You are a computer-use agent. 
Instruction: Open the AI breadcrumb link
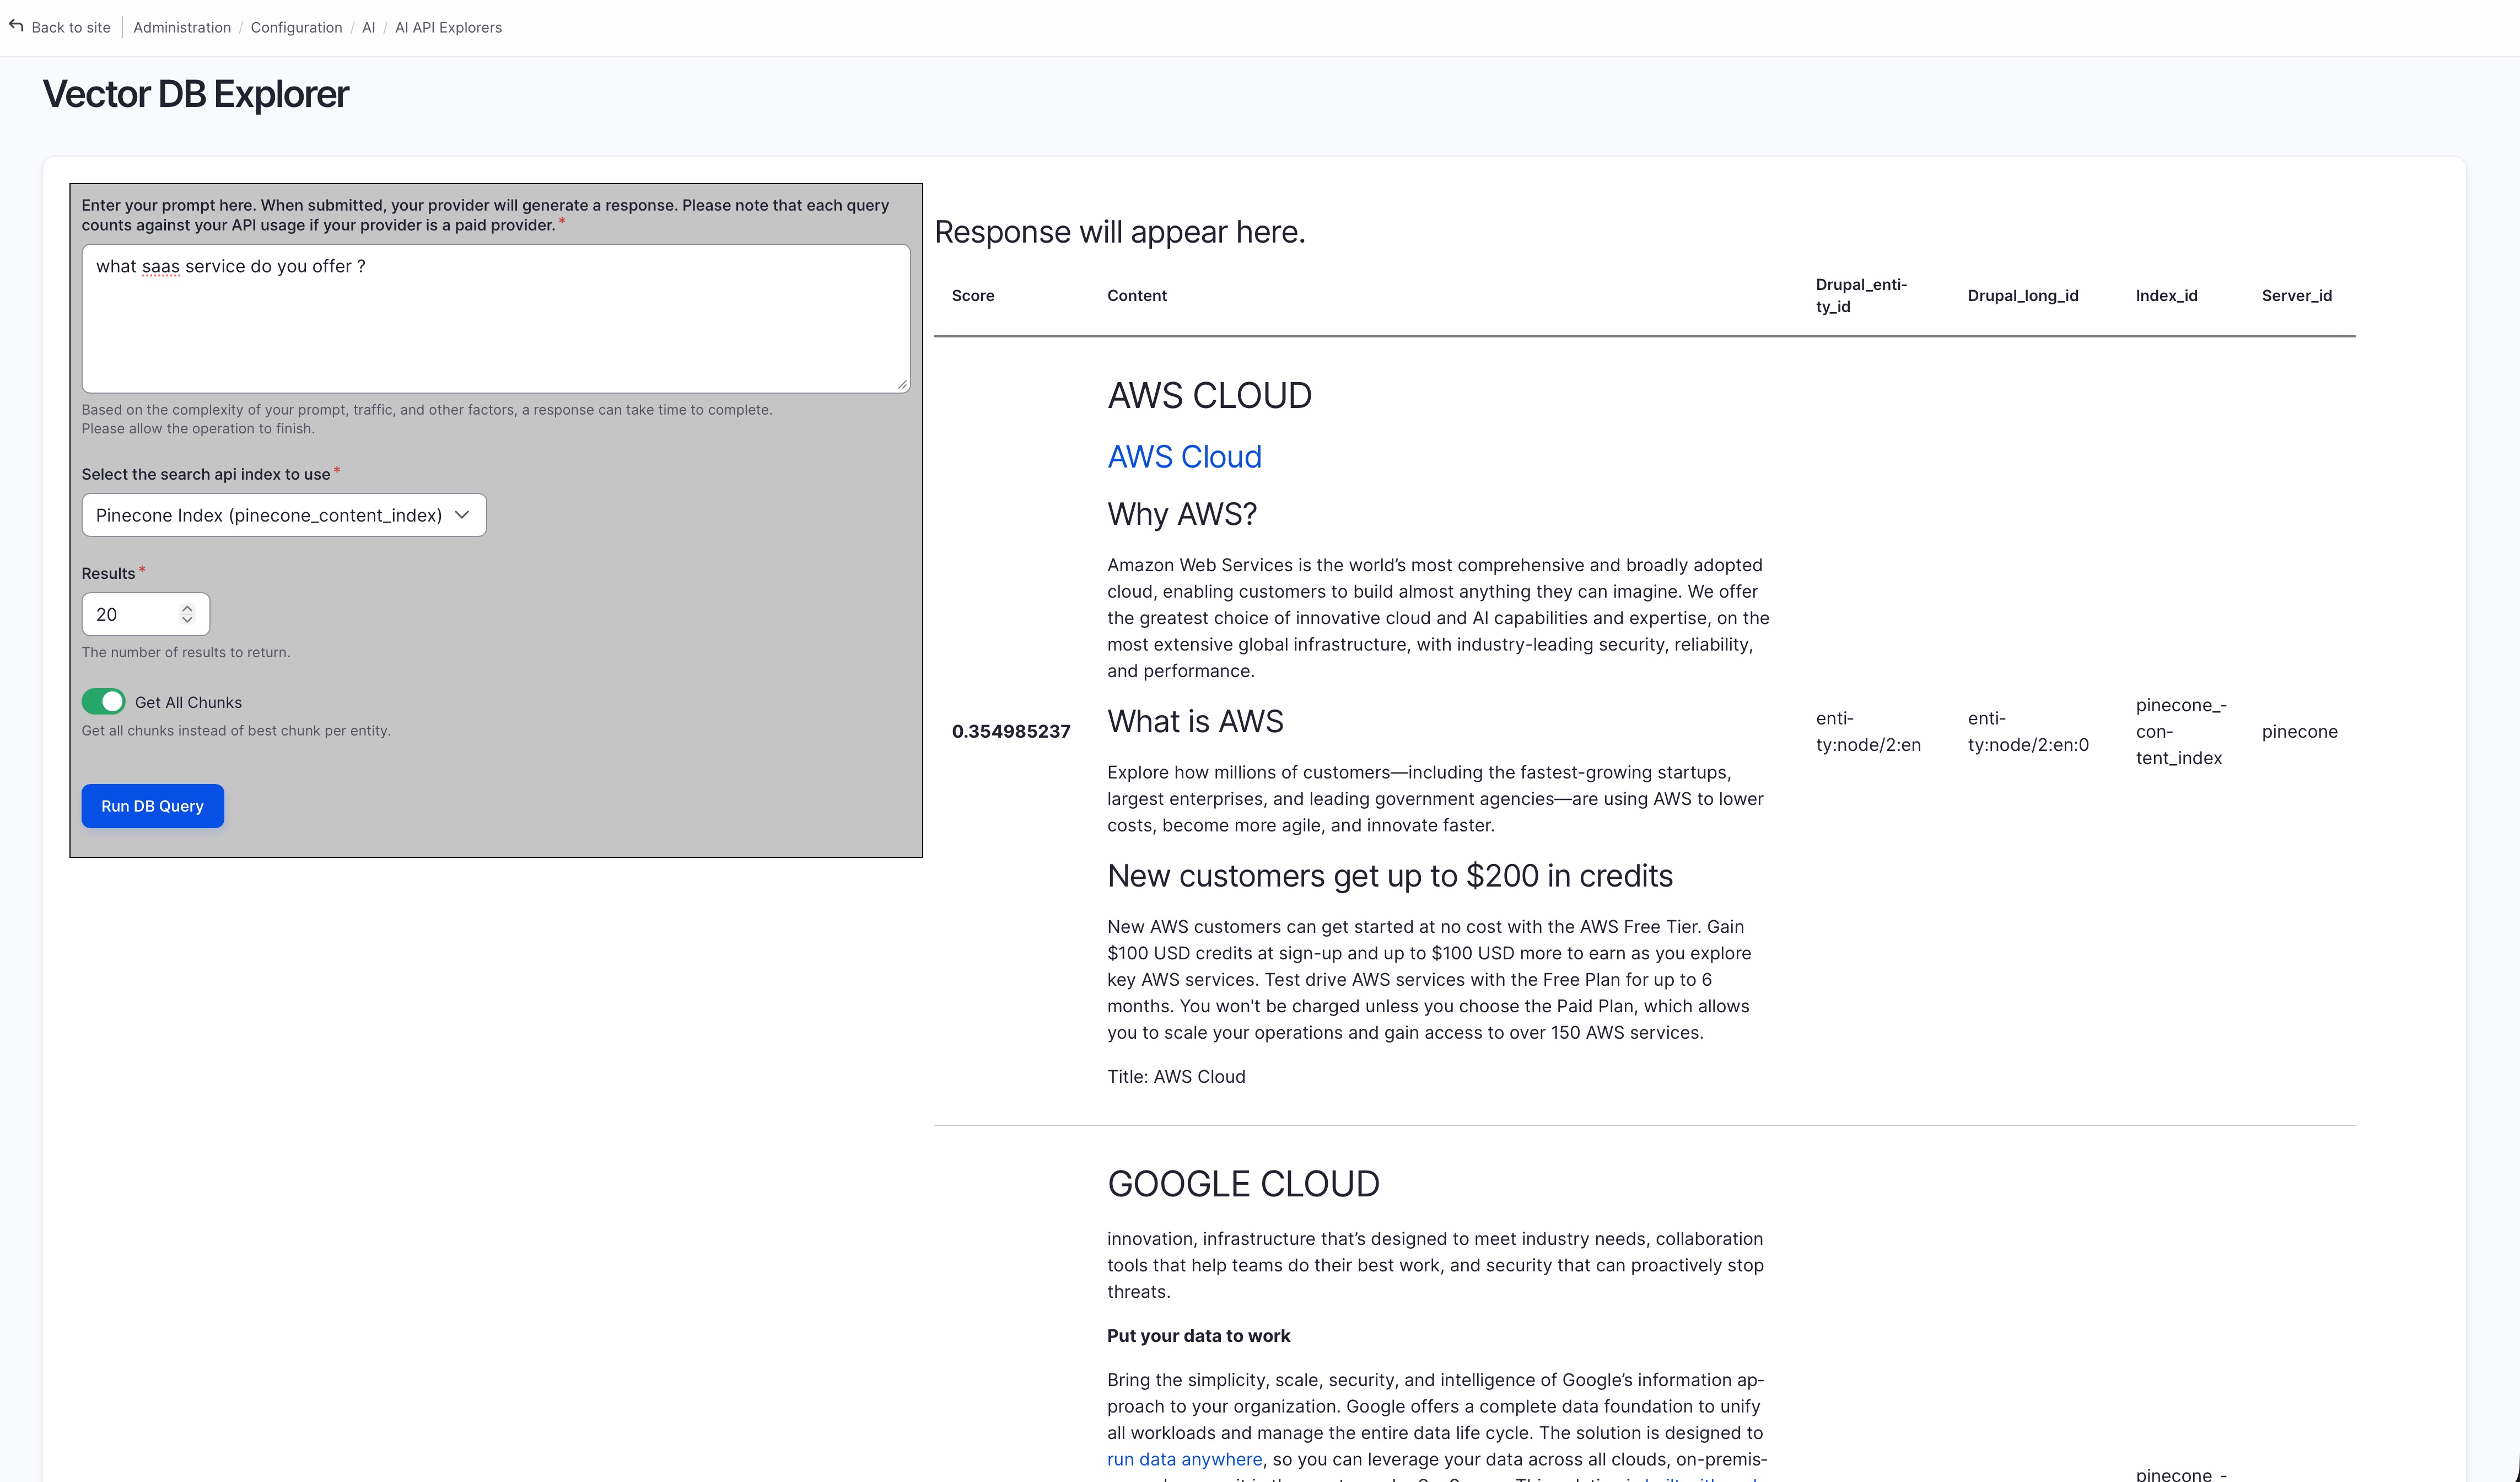pos(368,27)
